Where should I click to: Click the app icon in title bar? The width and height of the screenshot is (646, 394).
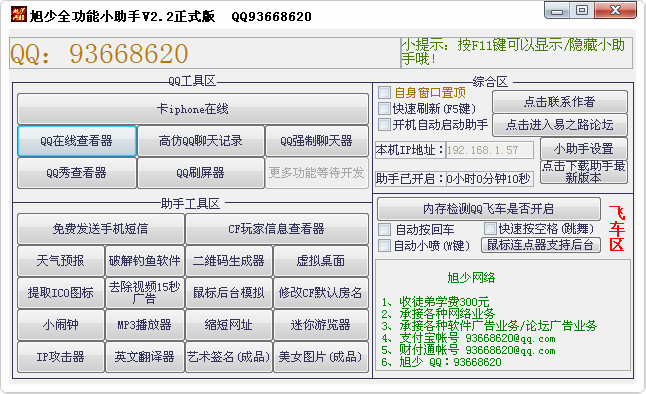[19, 14]
